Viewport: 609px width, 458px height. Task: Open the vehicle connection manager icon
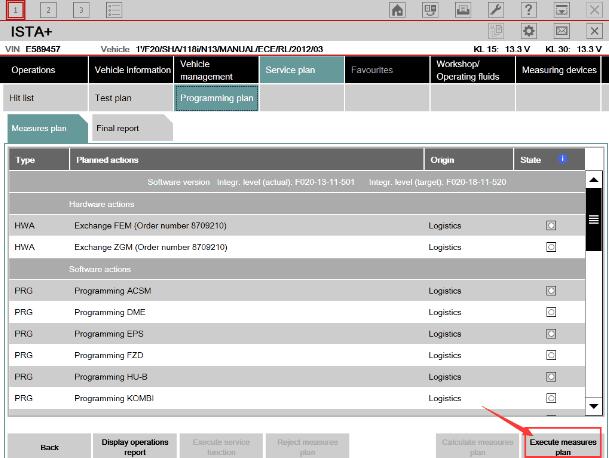click(430, 10)
